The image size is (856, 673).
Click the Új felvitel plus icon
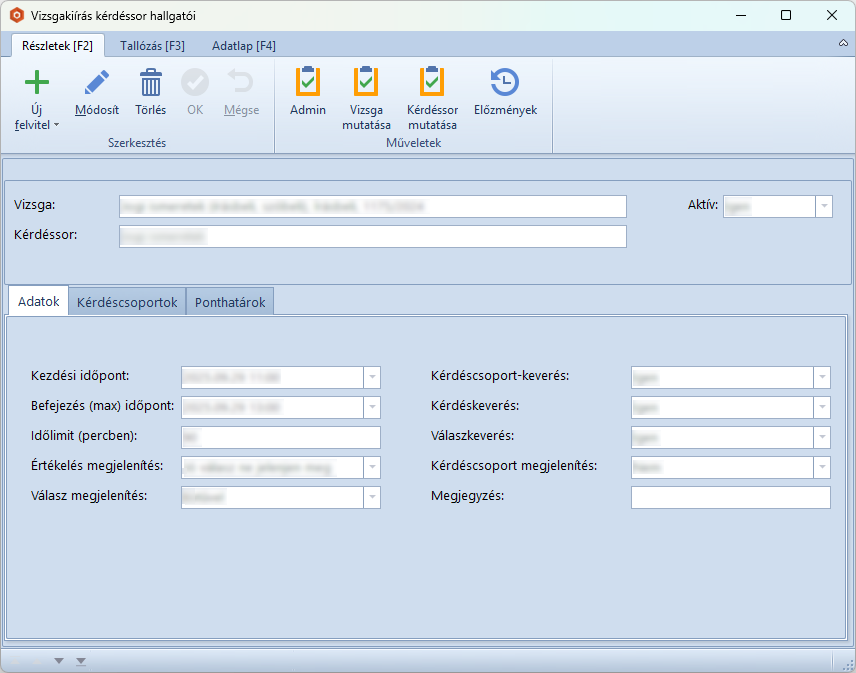coord(37,83)
